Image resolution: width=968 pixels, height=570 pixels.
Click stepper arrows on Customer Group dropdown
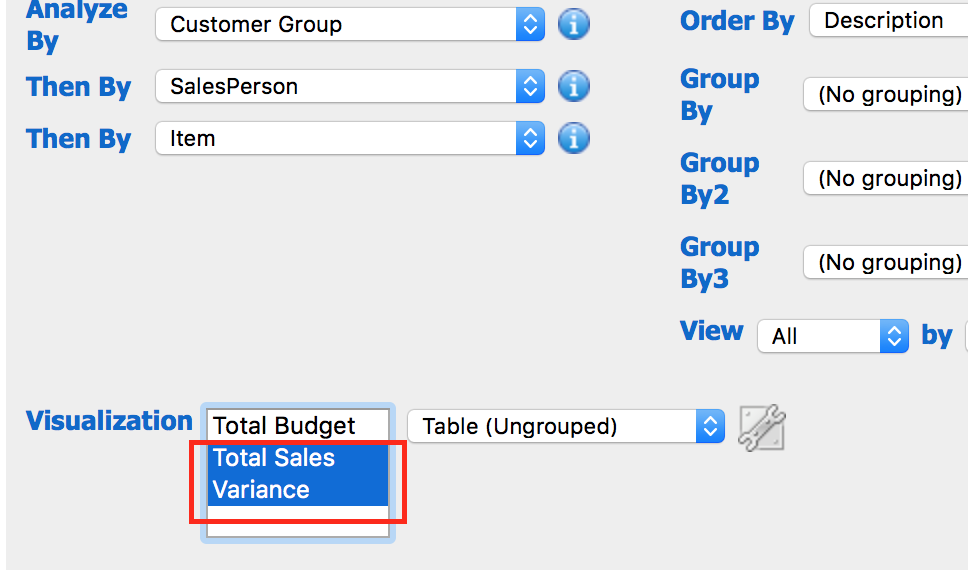click(530, 24)
